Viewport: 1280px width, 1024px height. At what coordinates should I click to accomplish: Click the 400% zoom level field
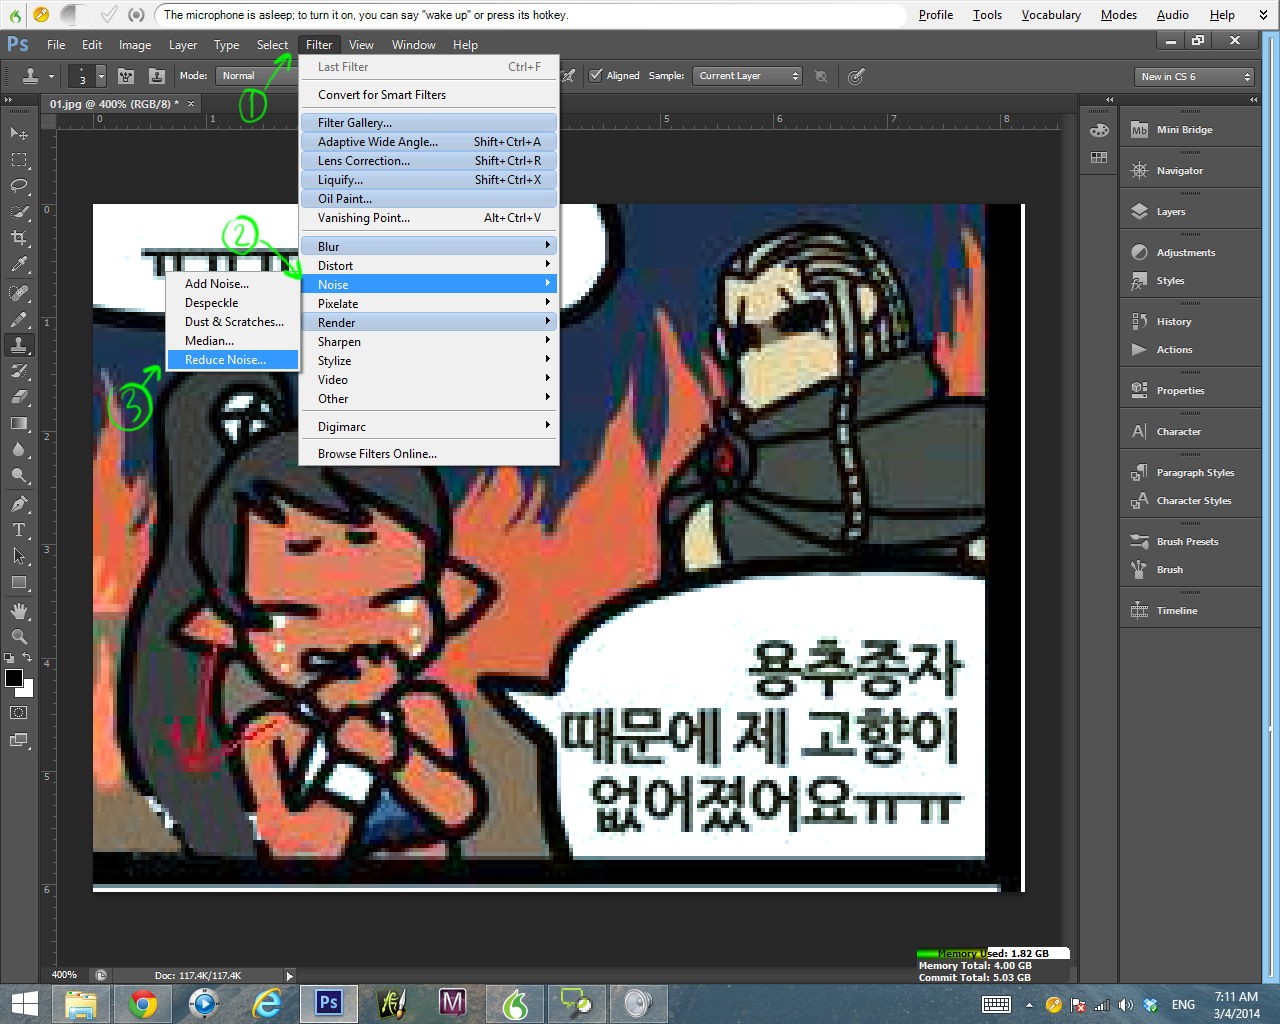tap(66, 975)
